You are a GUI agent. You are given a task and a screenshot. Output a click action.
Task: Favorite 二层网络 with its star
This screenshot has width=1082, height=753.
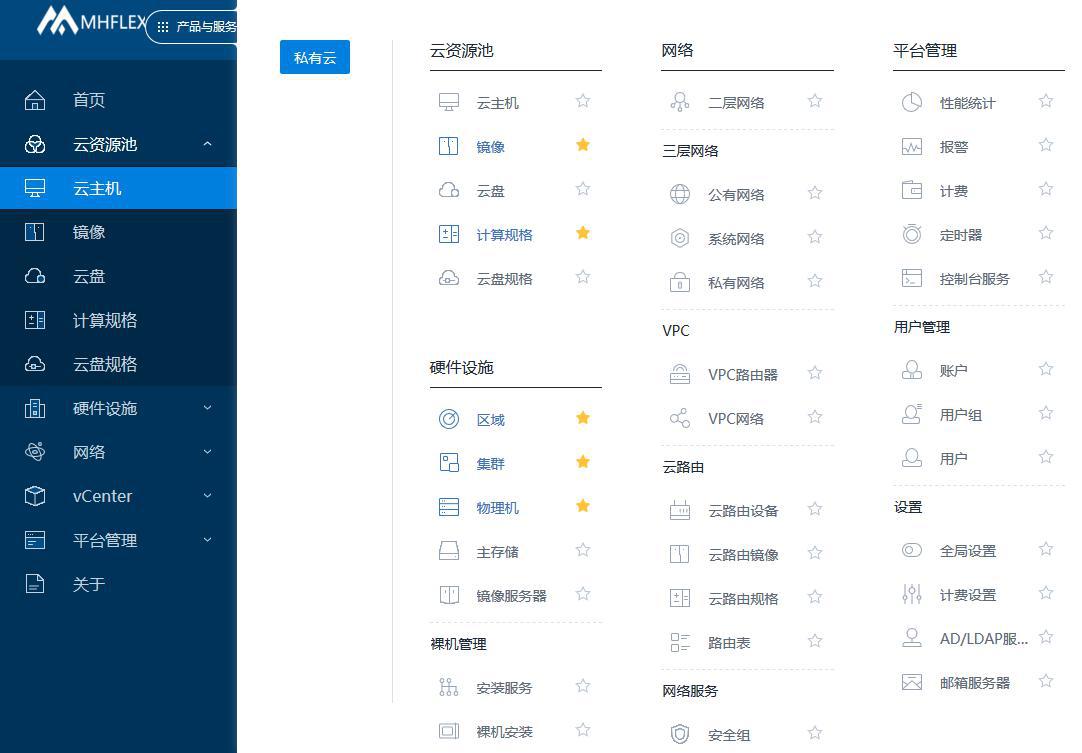pyautogui.click(x=815, y=101)
